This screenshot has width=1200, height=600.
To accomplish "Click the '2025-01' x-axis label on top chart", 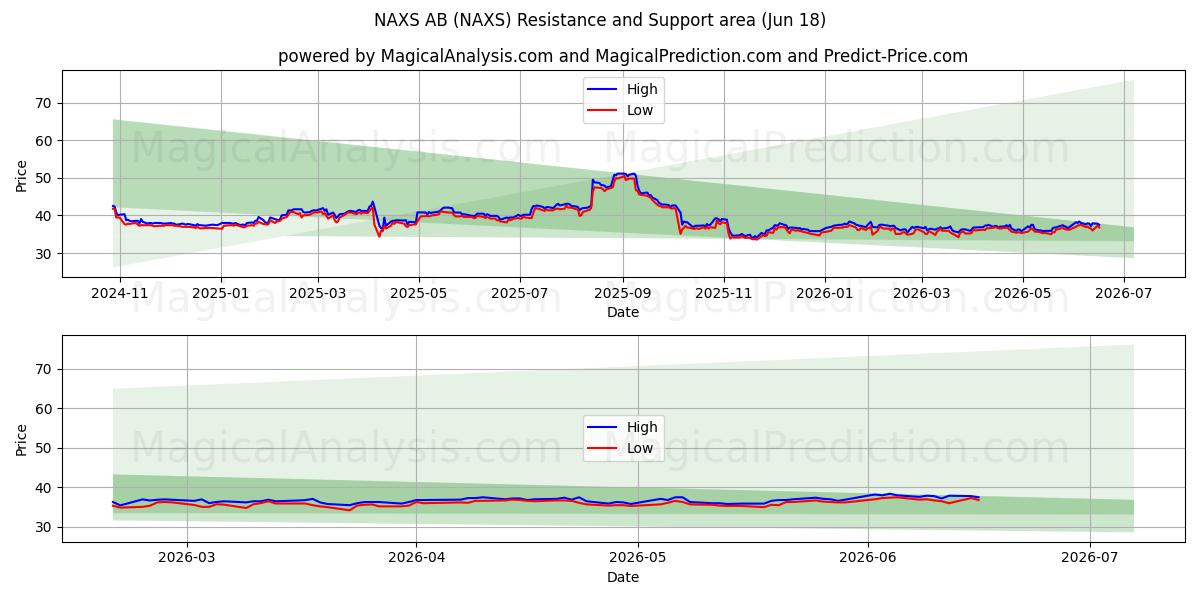I will (x=221, y=296).
